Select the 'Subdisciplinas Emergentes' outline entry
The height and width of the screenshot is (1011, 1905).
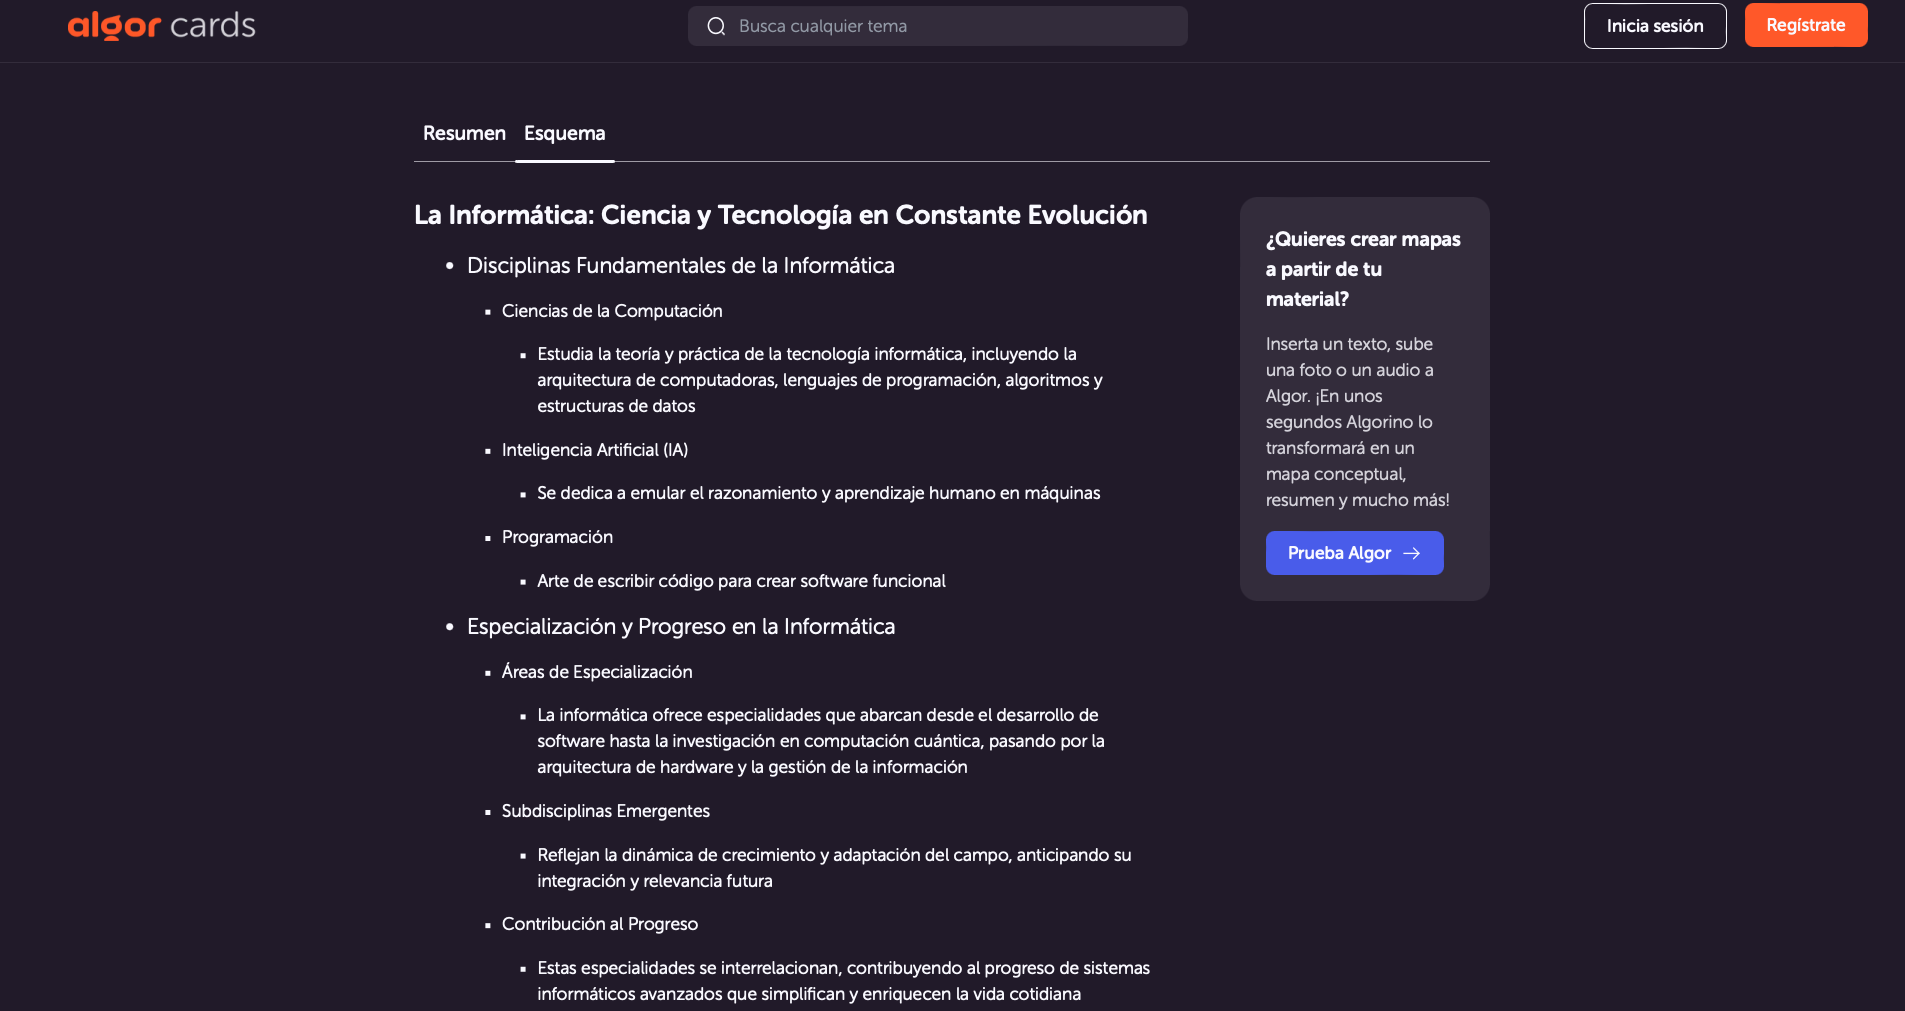point(605,811)
